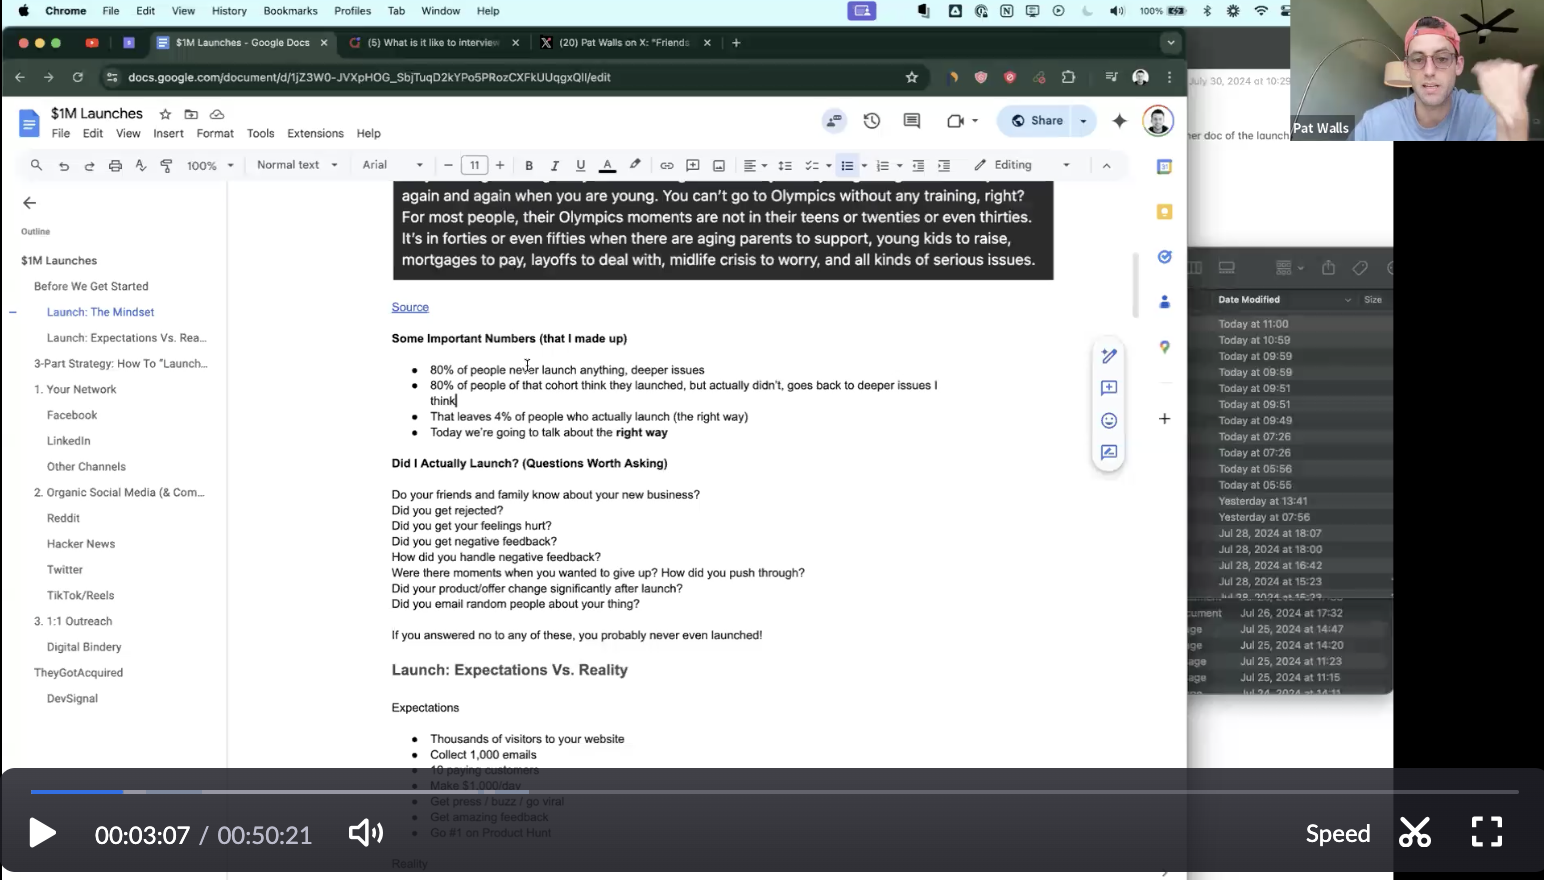Seek along the video progress bar

[x=774, y=792]
